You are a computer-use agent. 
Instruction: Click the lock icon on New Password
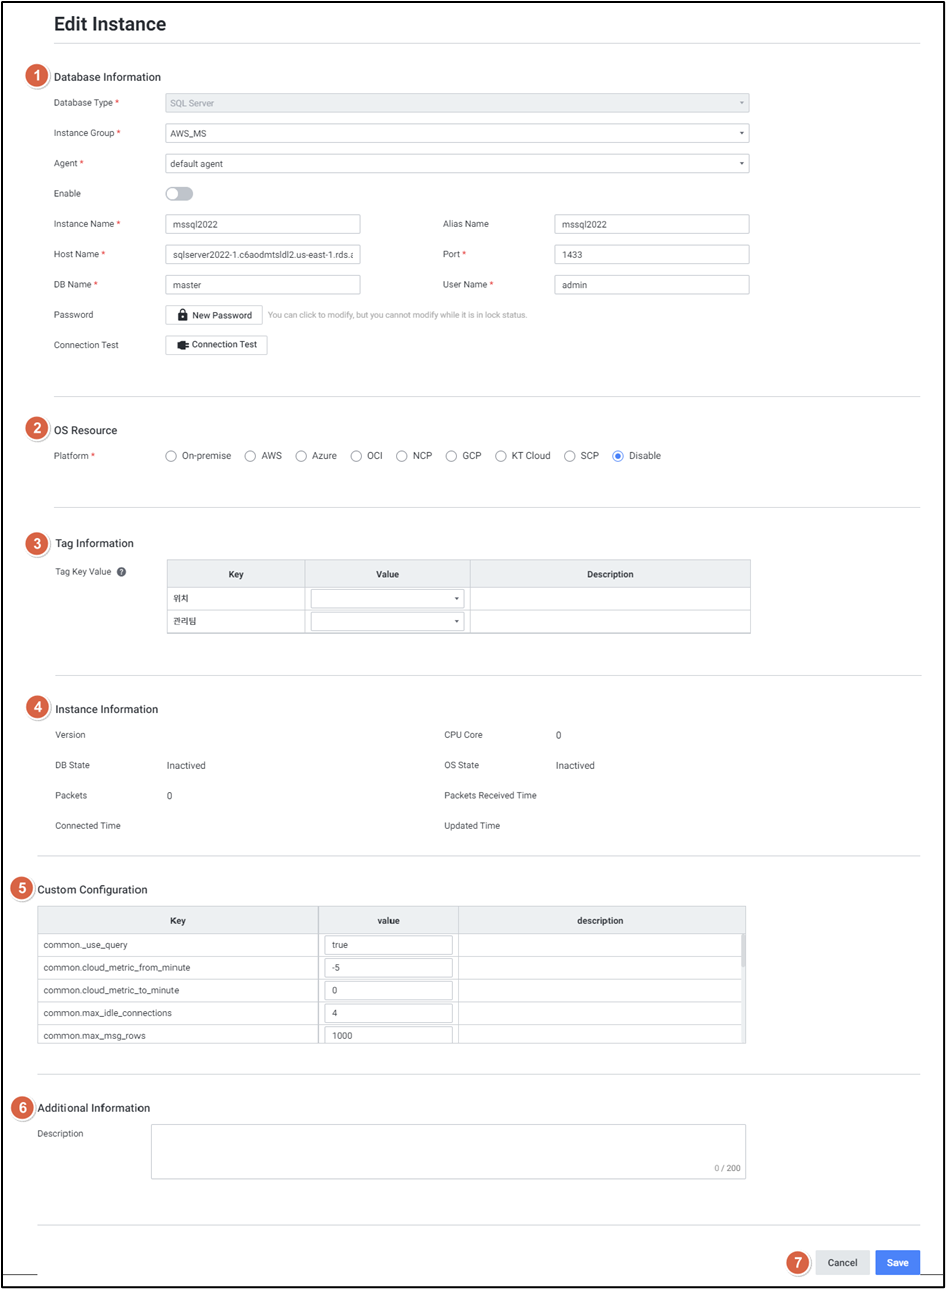pyautogui.click(x=182, y=315)
